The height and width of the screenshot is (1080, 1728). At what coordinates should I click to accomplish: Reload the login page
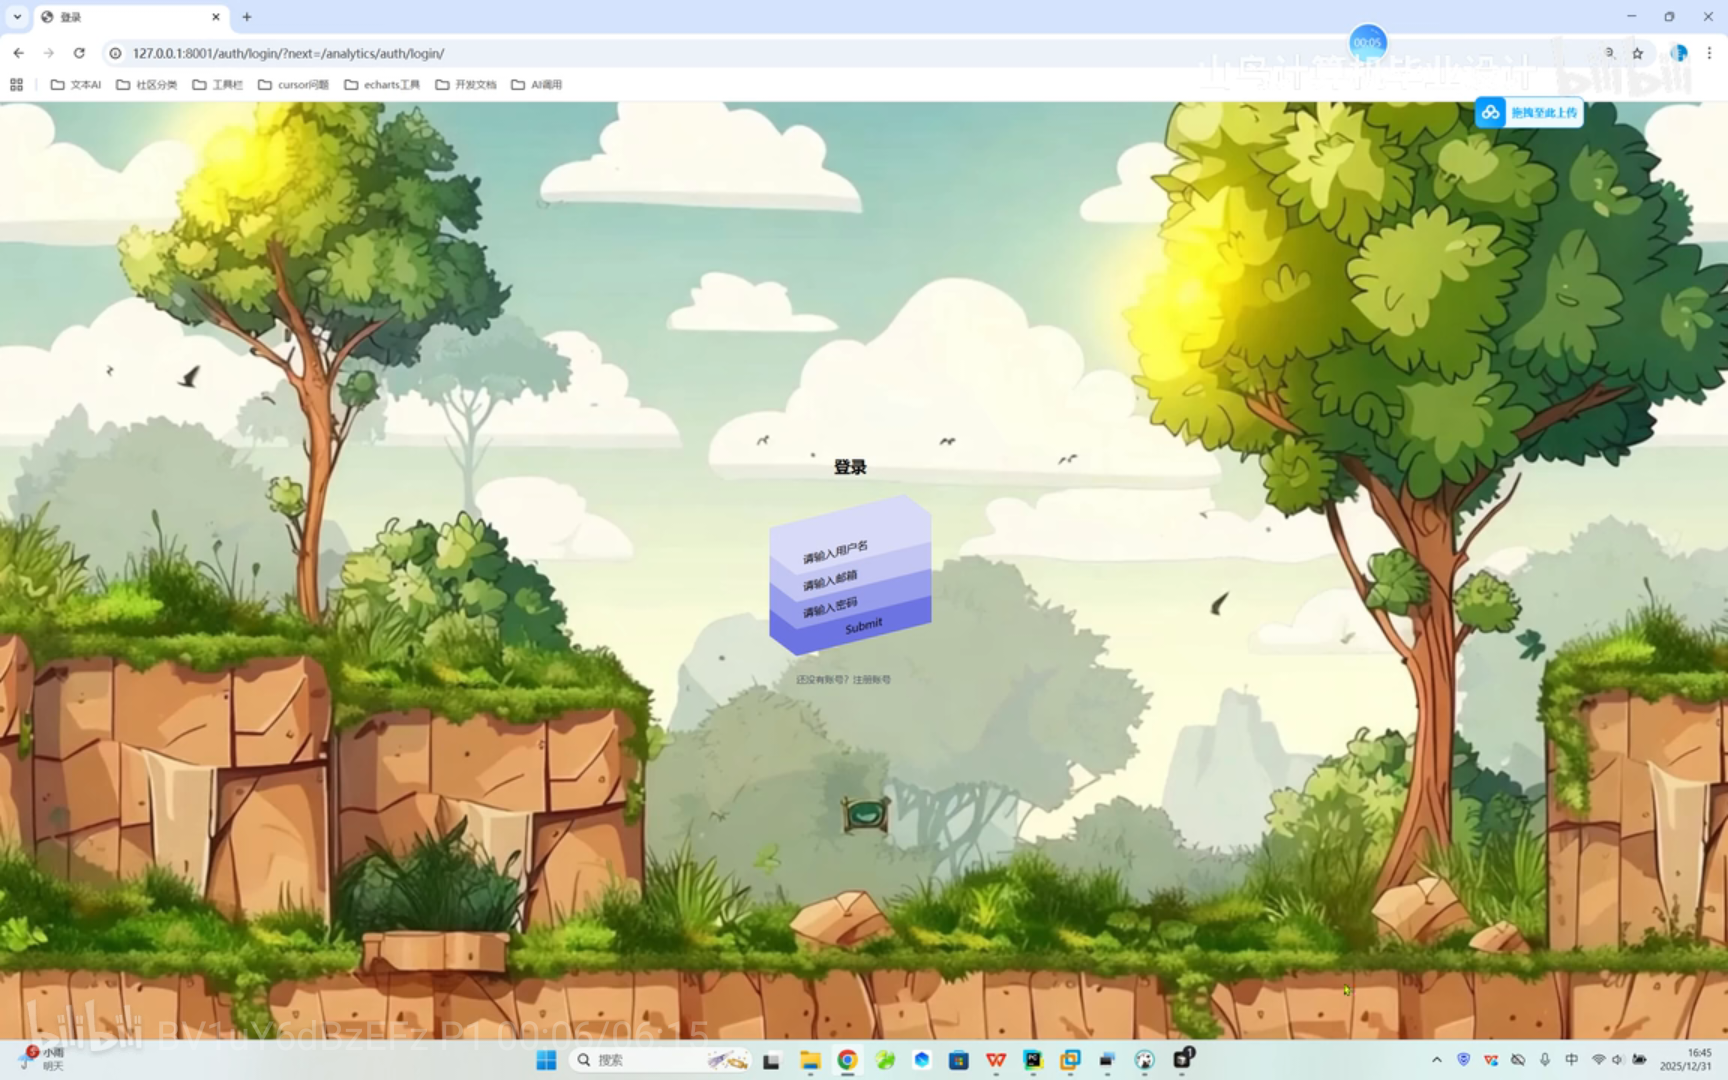point(79,53)
